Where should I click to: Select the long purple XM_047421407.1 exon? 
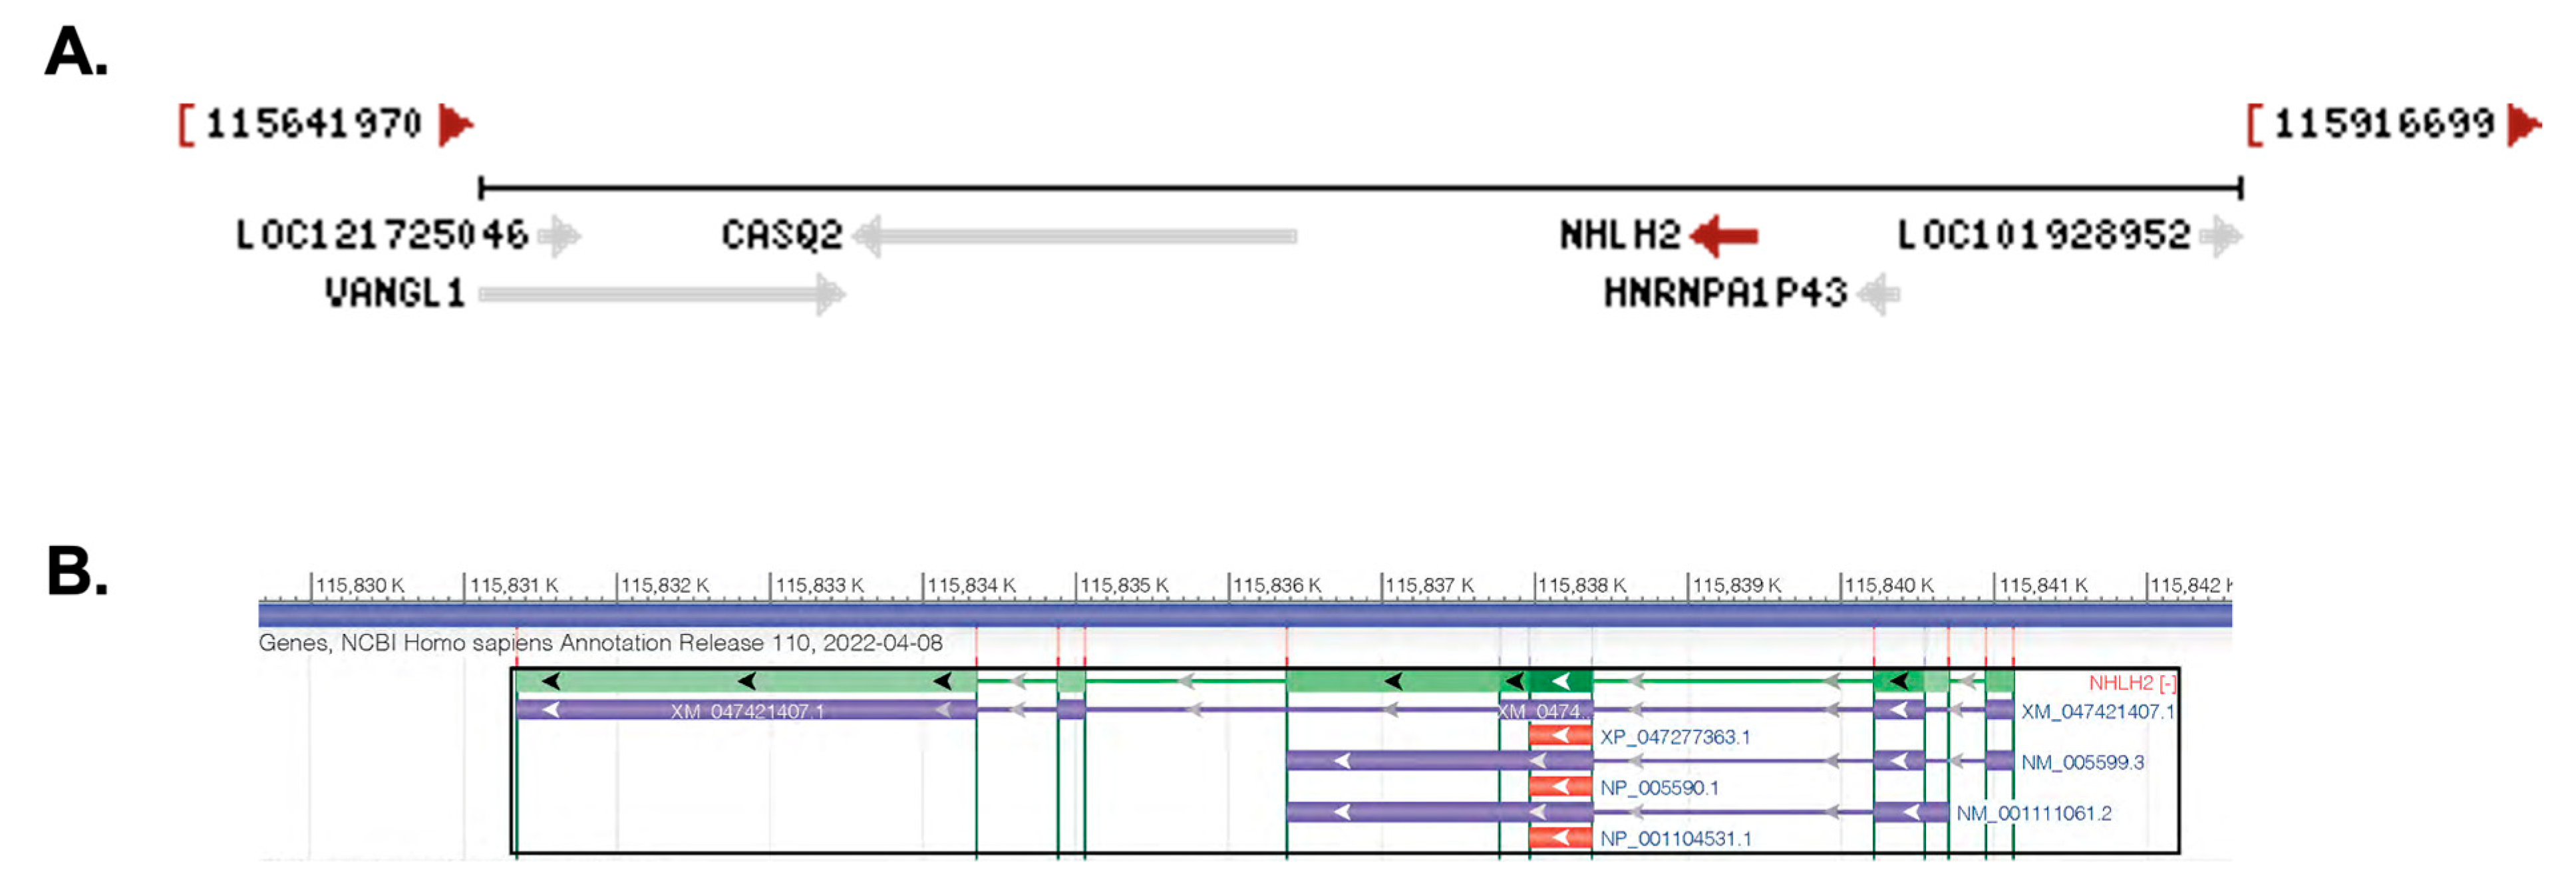(x=746, y=711)
